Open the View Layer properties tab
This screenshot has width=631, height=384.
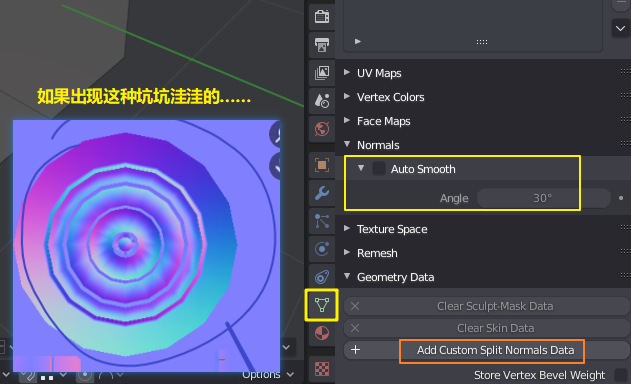322,73
